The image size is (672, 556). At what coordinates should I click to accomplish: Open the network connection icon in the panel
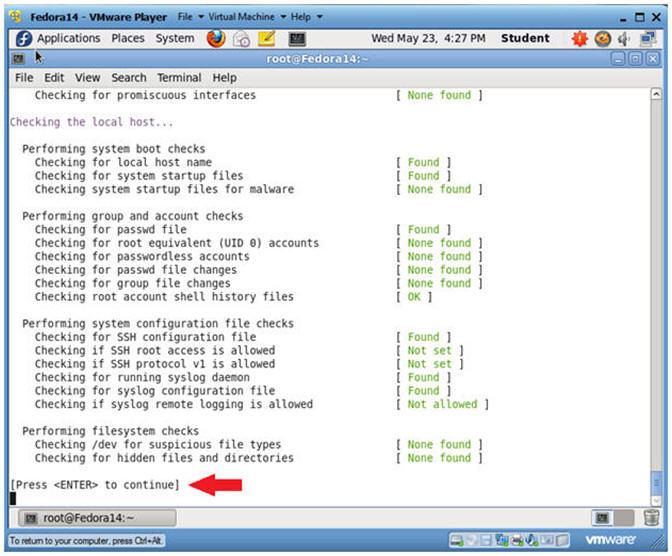tap(648, 39)
